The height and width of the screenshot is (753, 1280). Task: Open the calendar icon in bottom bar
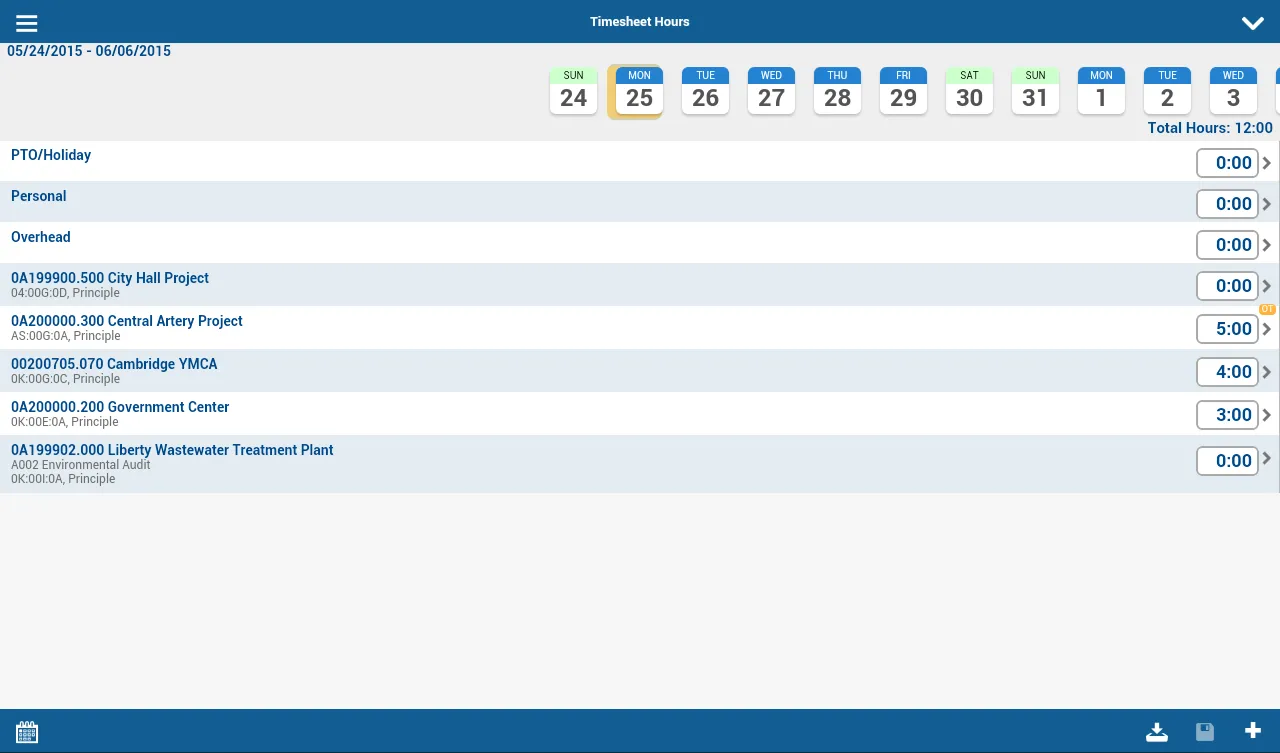click(27, 732)
